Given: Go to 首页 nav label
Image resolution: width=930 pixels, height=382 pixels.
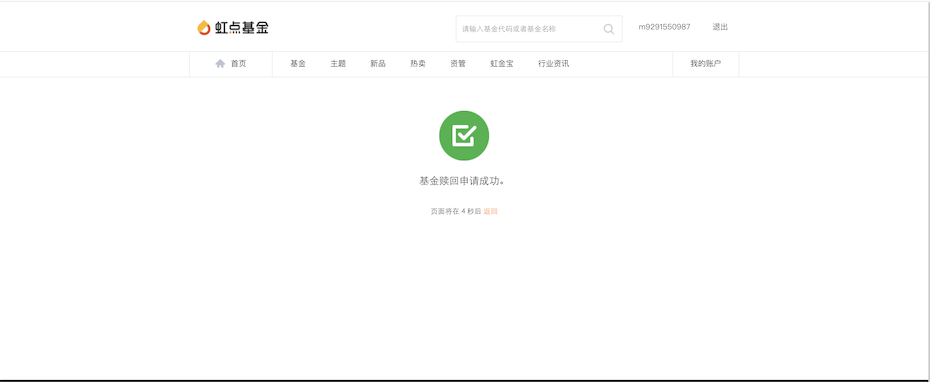Looking at the screenshot, I should (238, 63).
